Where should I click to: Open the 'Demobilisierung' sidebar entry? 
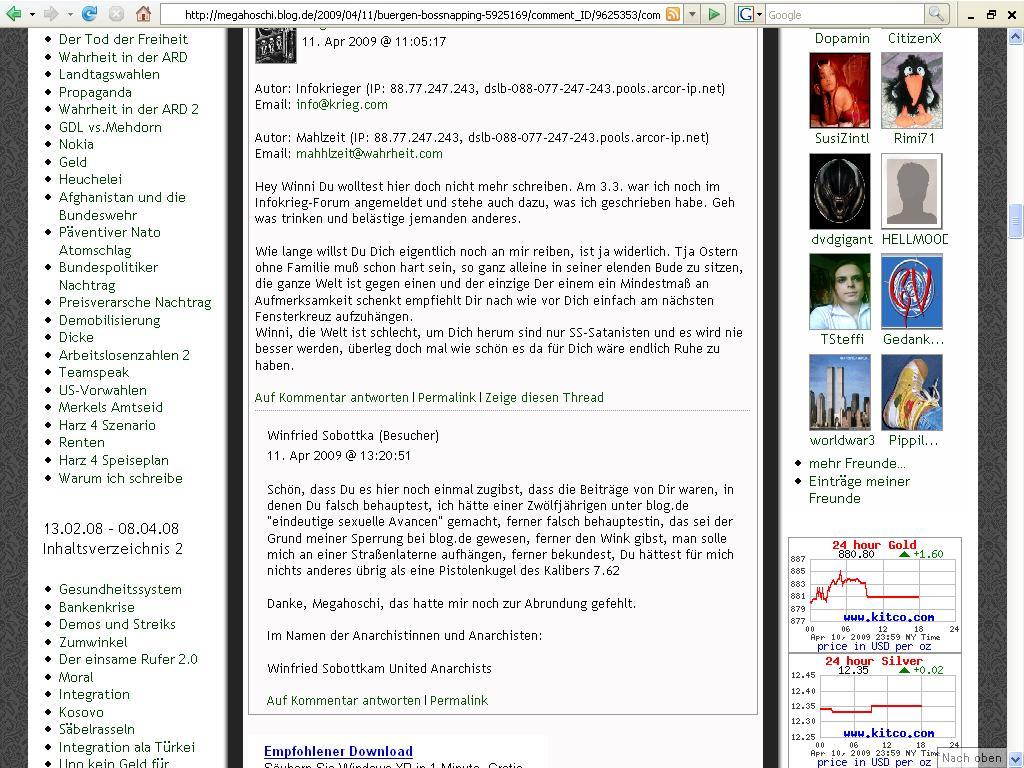pos(110,320)
